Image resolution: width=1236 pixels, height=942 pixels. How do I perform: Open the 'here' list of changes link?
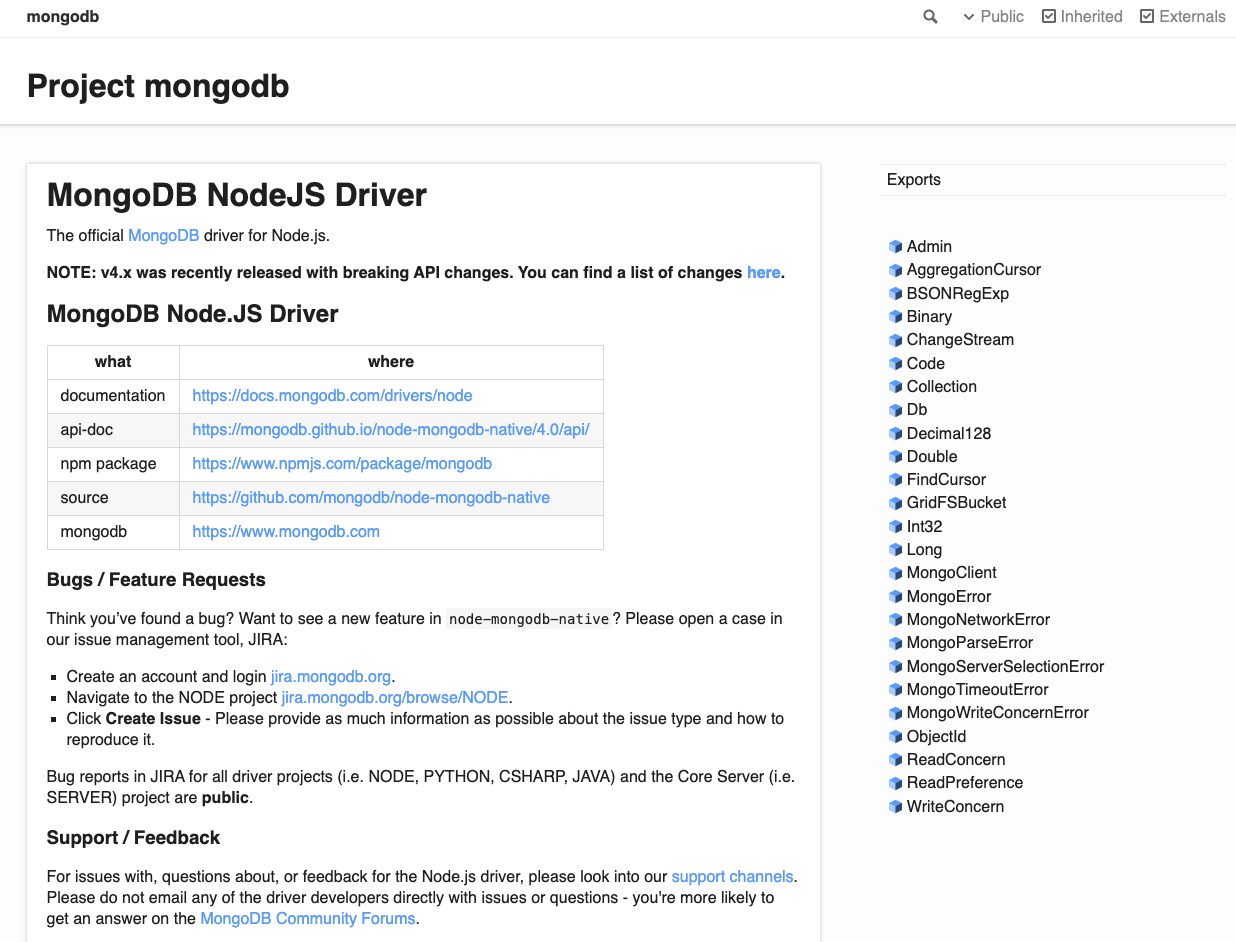(763, 272)
